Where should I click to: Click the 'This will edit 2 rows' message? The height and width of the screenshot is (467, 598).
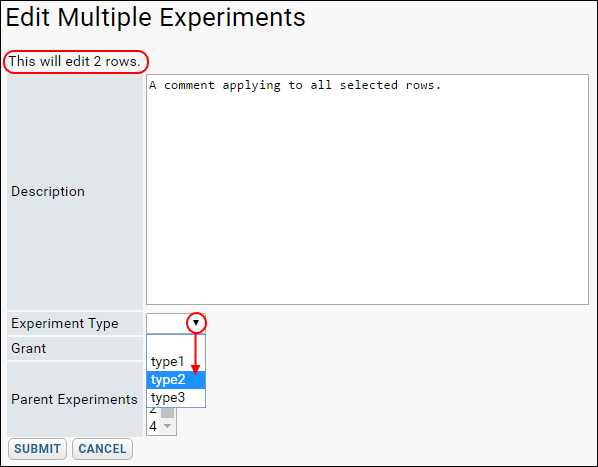pyautogui.click(x=75, y=61)
